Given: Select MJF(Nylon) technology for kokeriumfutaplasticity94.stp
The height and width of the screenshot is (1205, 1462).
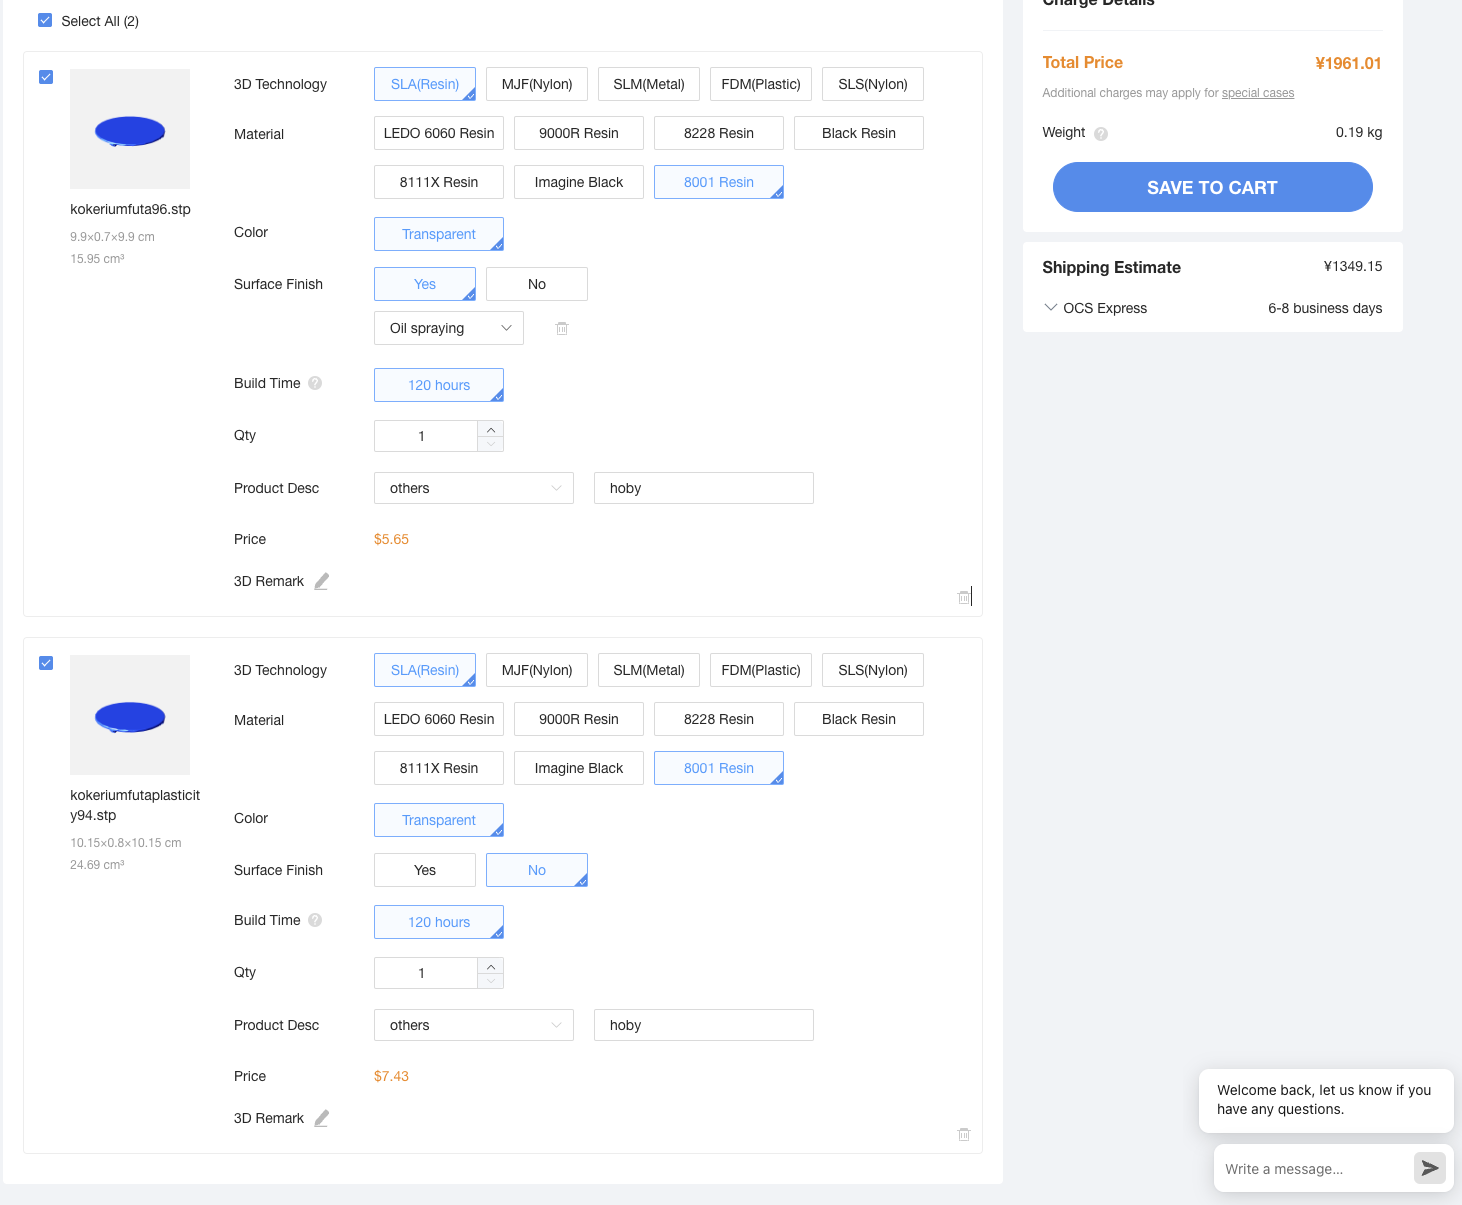Looking at the screenshot, I should (537, 670).
